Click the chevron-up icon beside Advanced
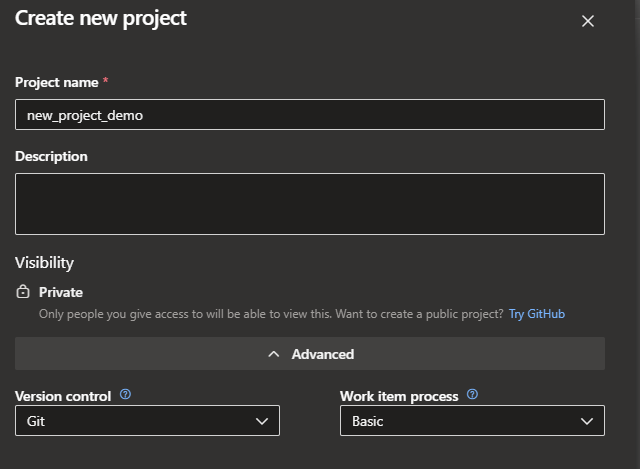This screenshot has width=640, height=469. point(274,354)
